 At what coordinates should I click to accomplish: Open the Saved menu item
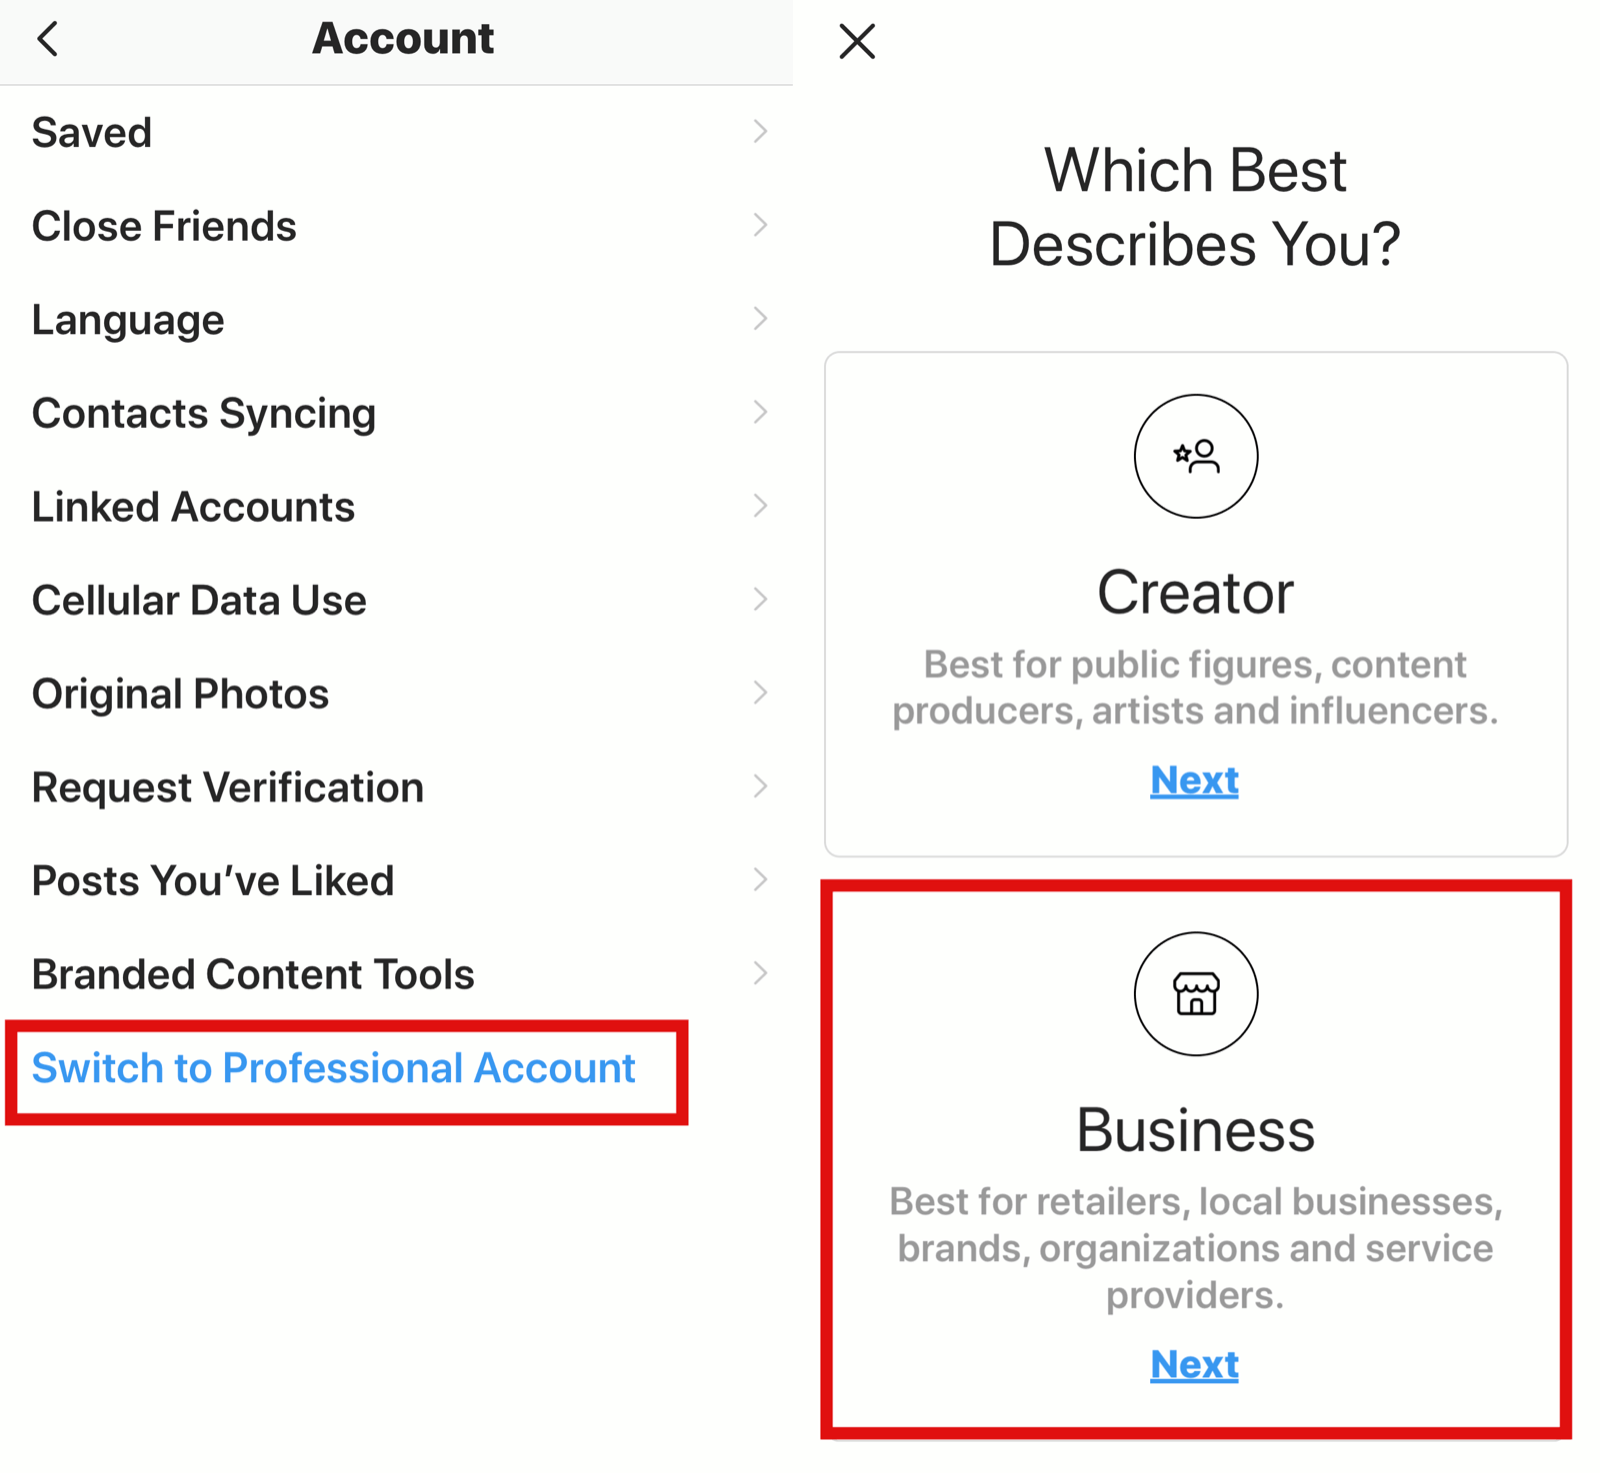click(397, 132)
